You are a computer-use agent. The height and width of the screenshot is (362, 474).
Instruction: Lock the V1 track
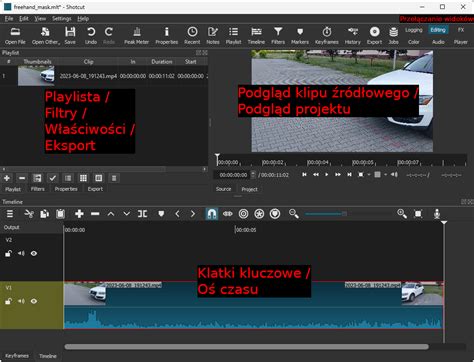tap(8, 301)
